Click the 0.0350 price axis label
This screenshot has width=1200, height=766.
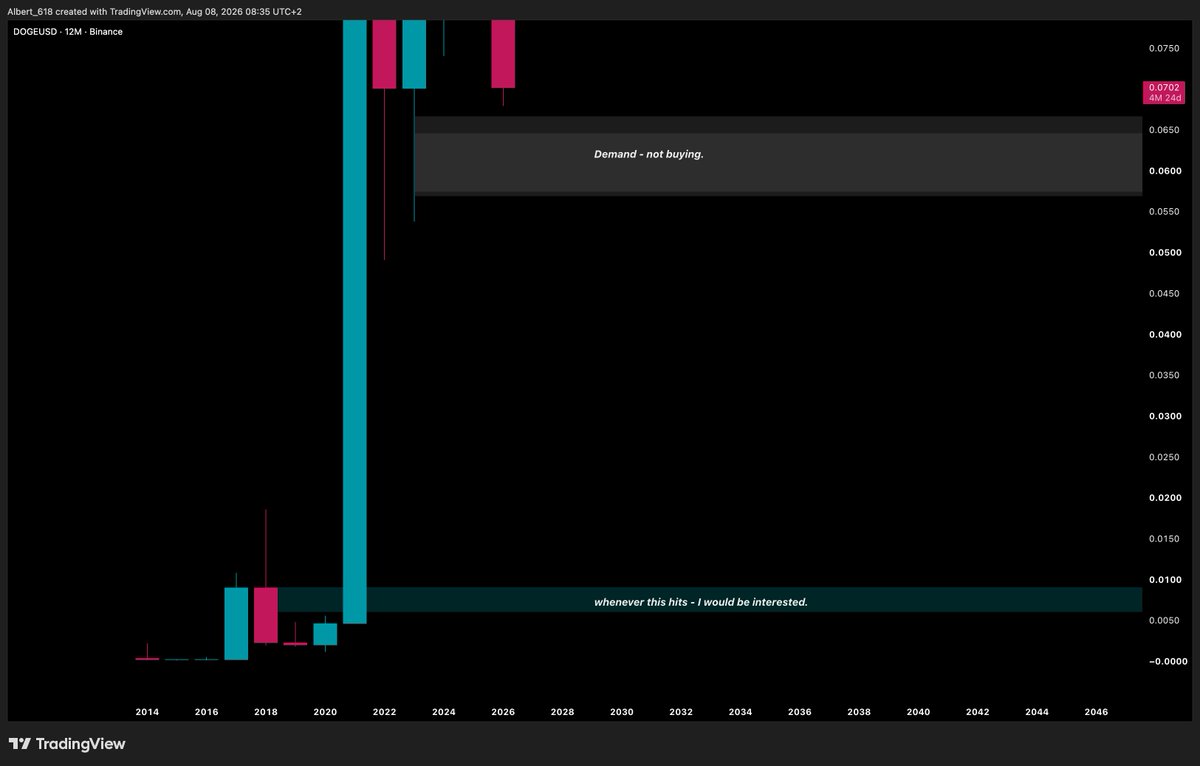1165,375
